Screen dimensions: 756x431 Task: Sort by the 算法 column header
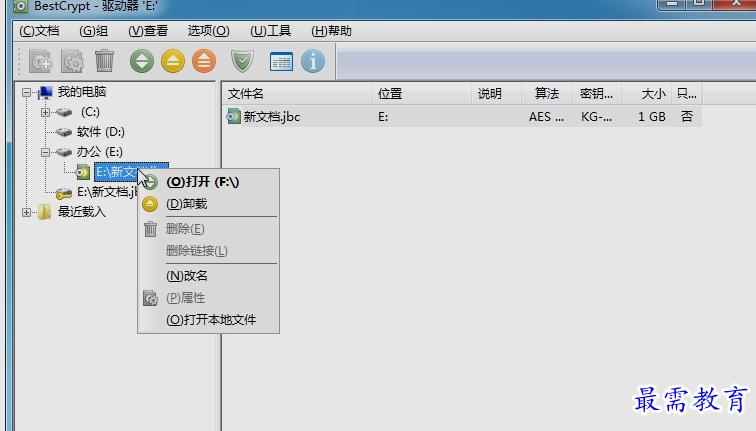pos(547,94)
